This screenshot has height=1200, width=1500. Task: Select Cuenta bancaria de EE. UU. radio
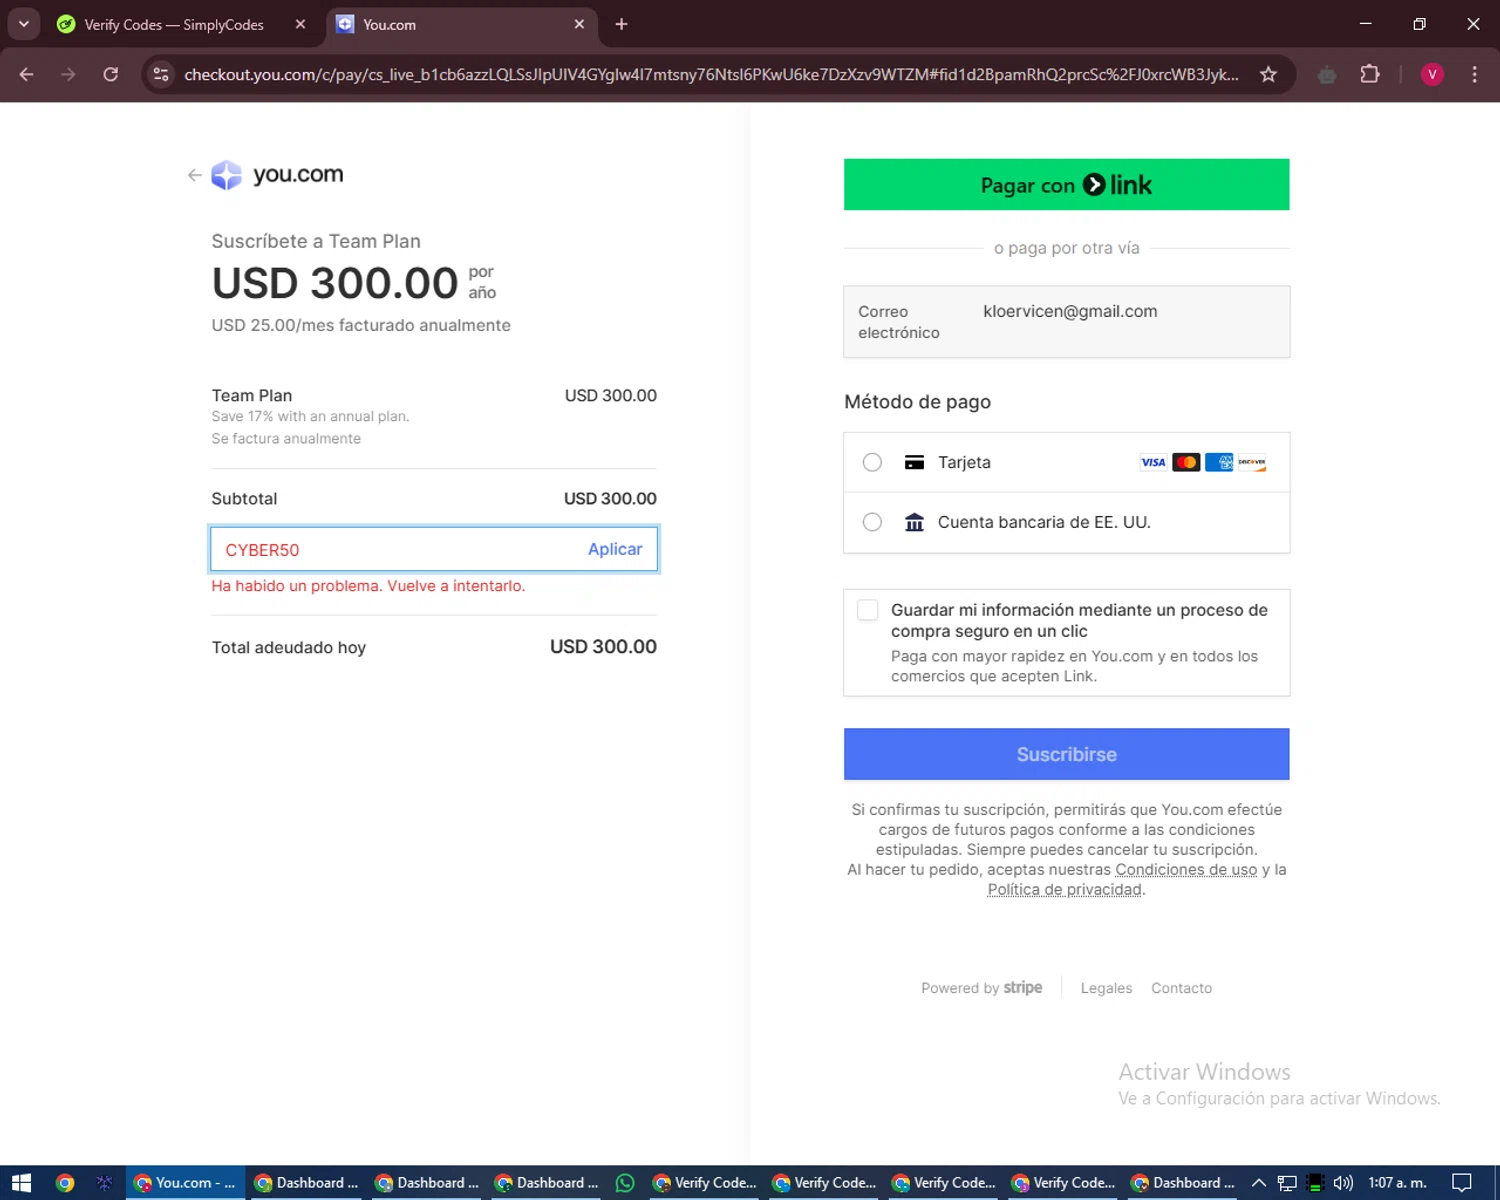872,522
